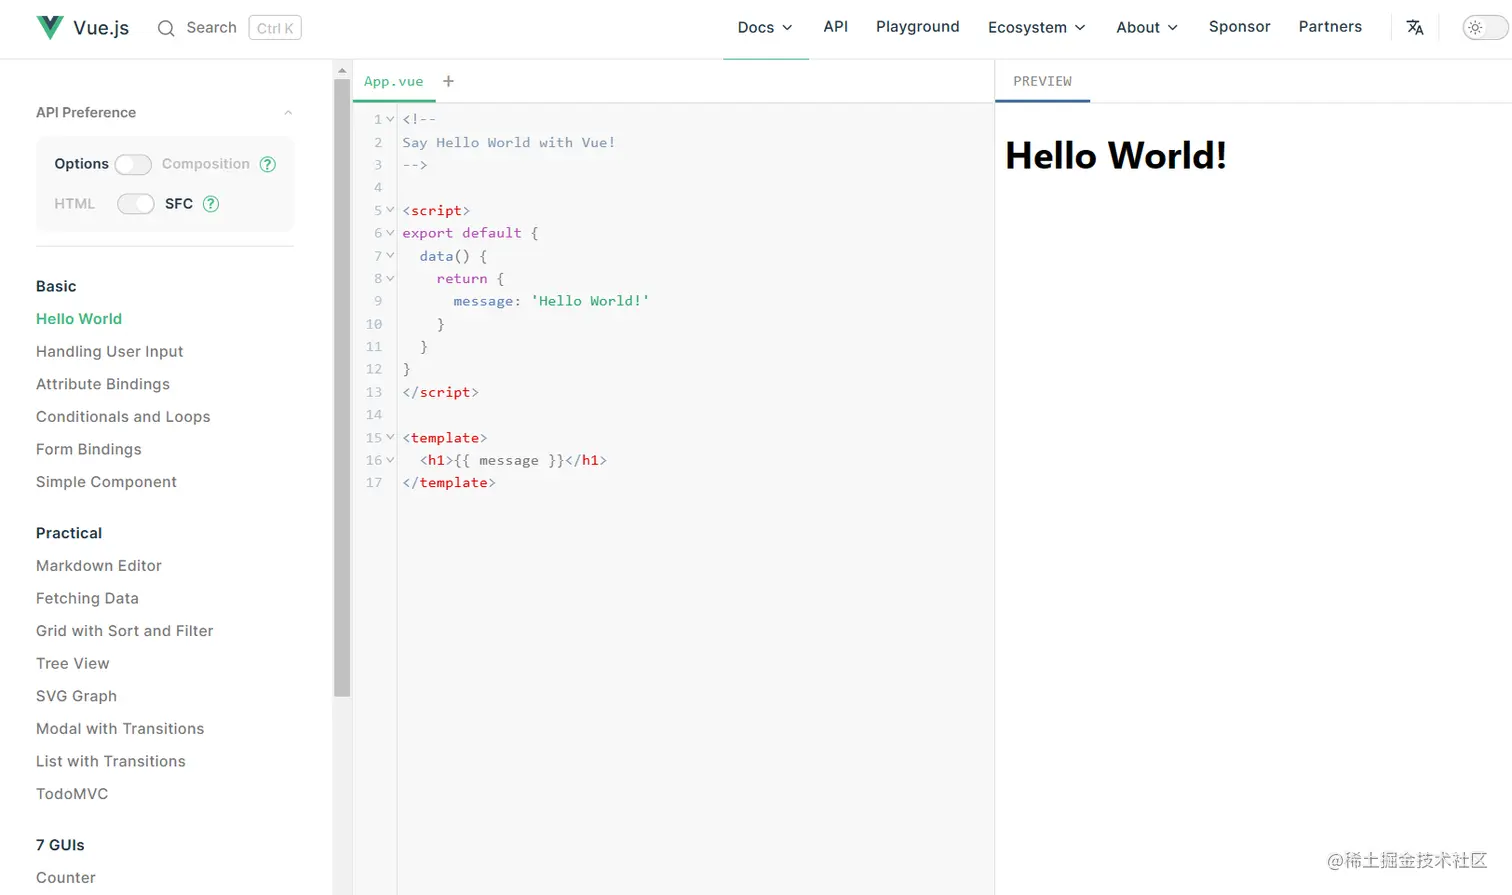The height and width of the screenshot is (895, 1512).
Task: Open the Hello World example
Action: pyautogui.click(x=79, y=319)
